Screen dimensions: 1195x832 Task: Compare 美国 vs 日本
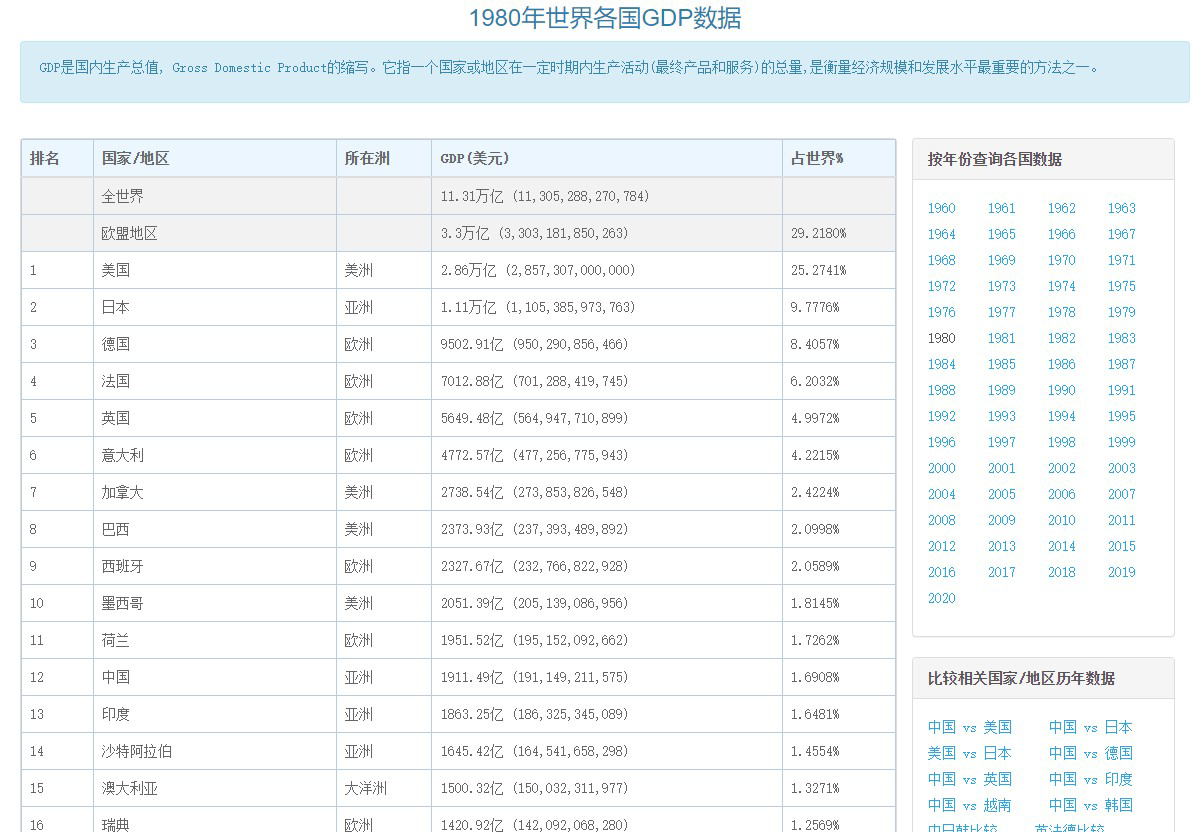pos(969,753)
